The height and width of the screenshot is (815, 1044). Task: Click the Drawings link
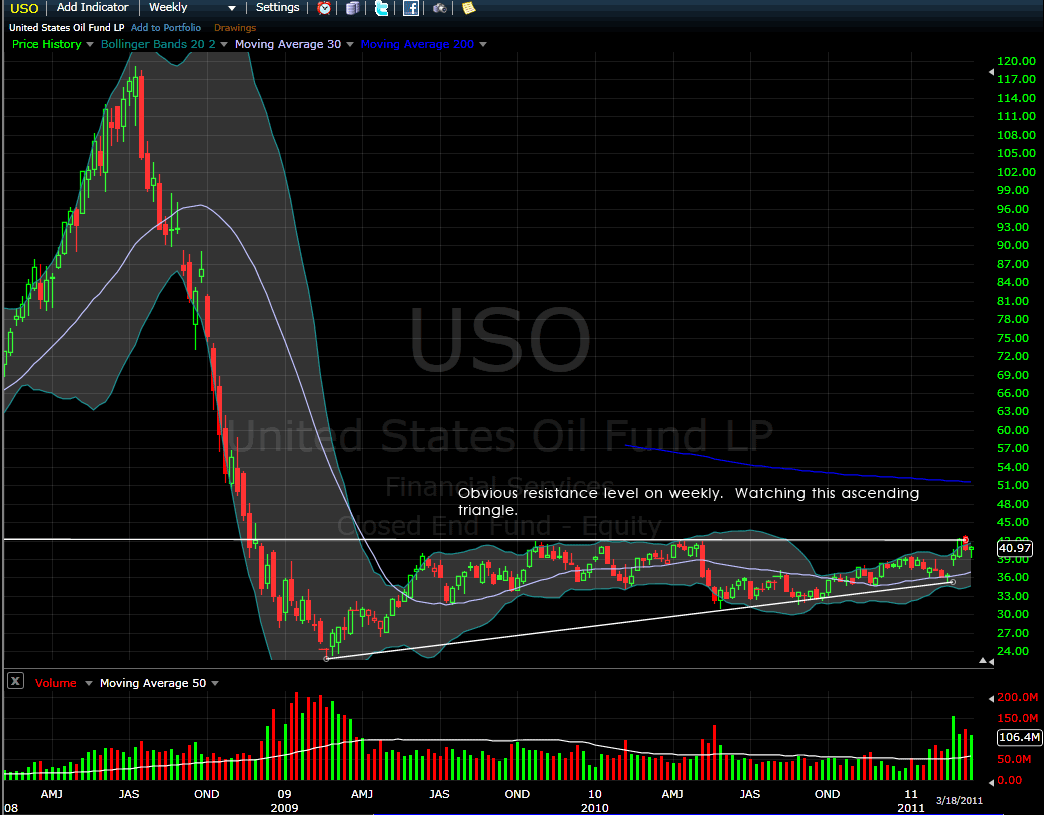coord(235,28)
